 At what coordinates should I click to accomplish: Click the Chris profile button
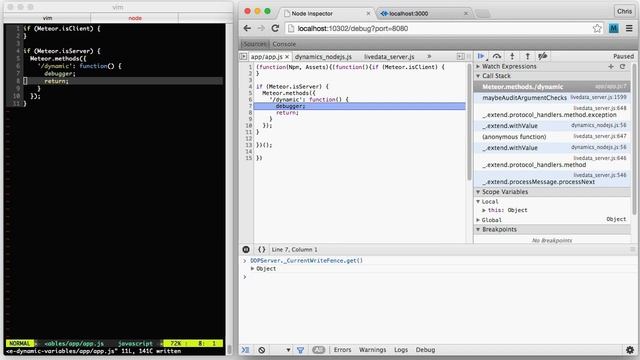point(624,11)
